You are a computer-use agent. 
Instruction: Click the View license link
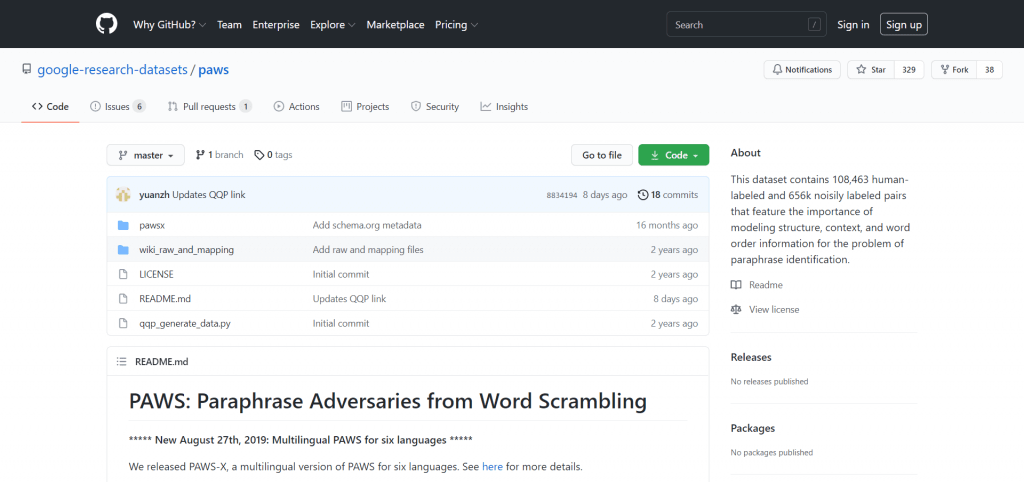[x=774, y=310]
